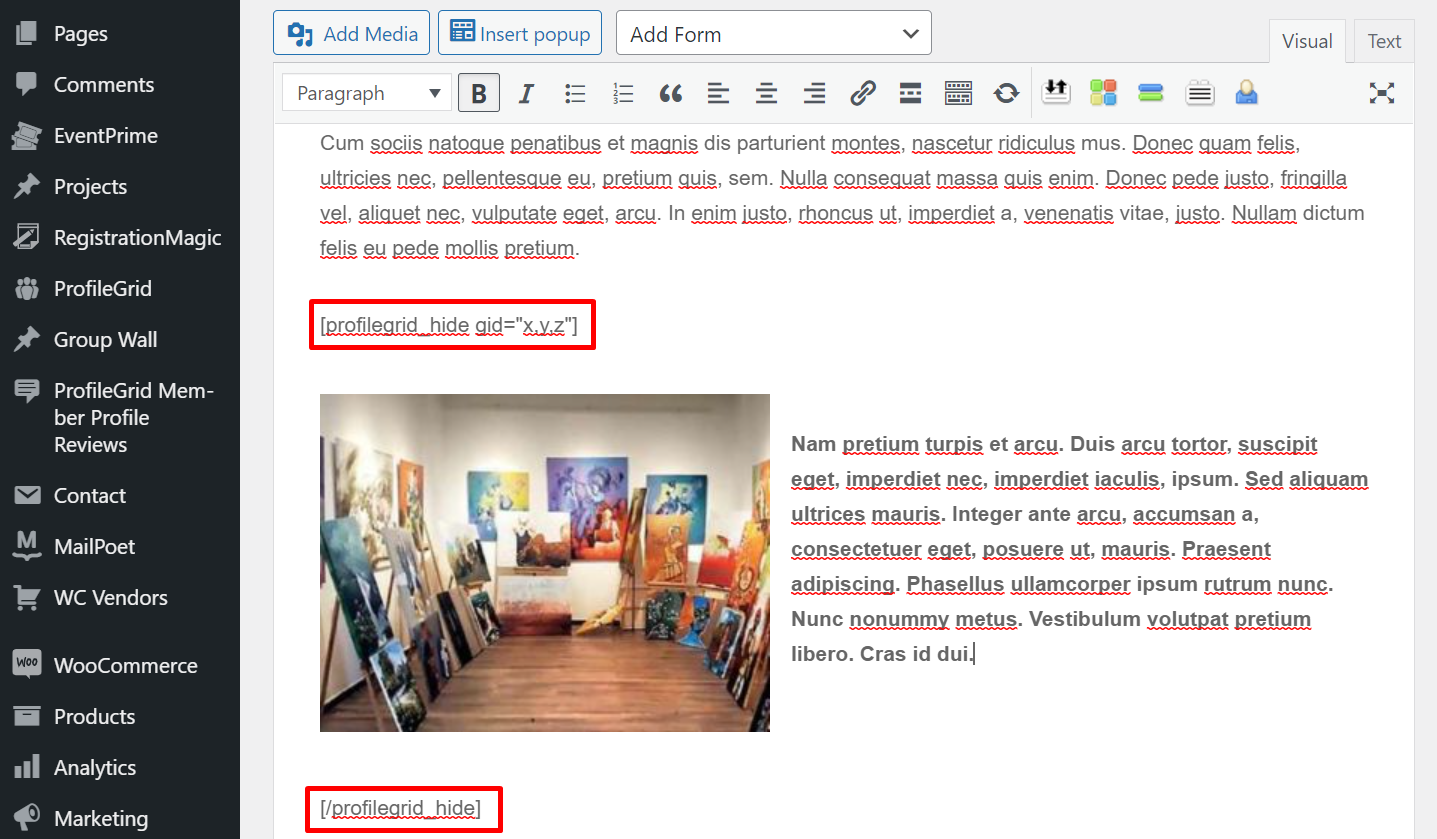The height and width of the screenshot is (839, 1437).
Task: Toggle italic text formatting
Action: tap(526, 94)
